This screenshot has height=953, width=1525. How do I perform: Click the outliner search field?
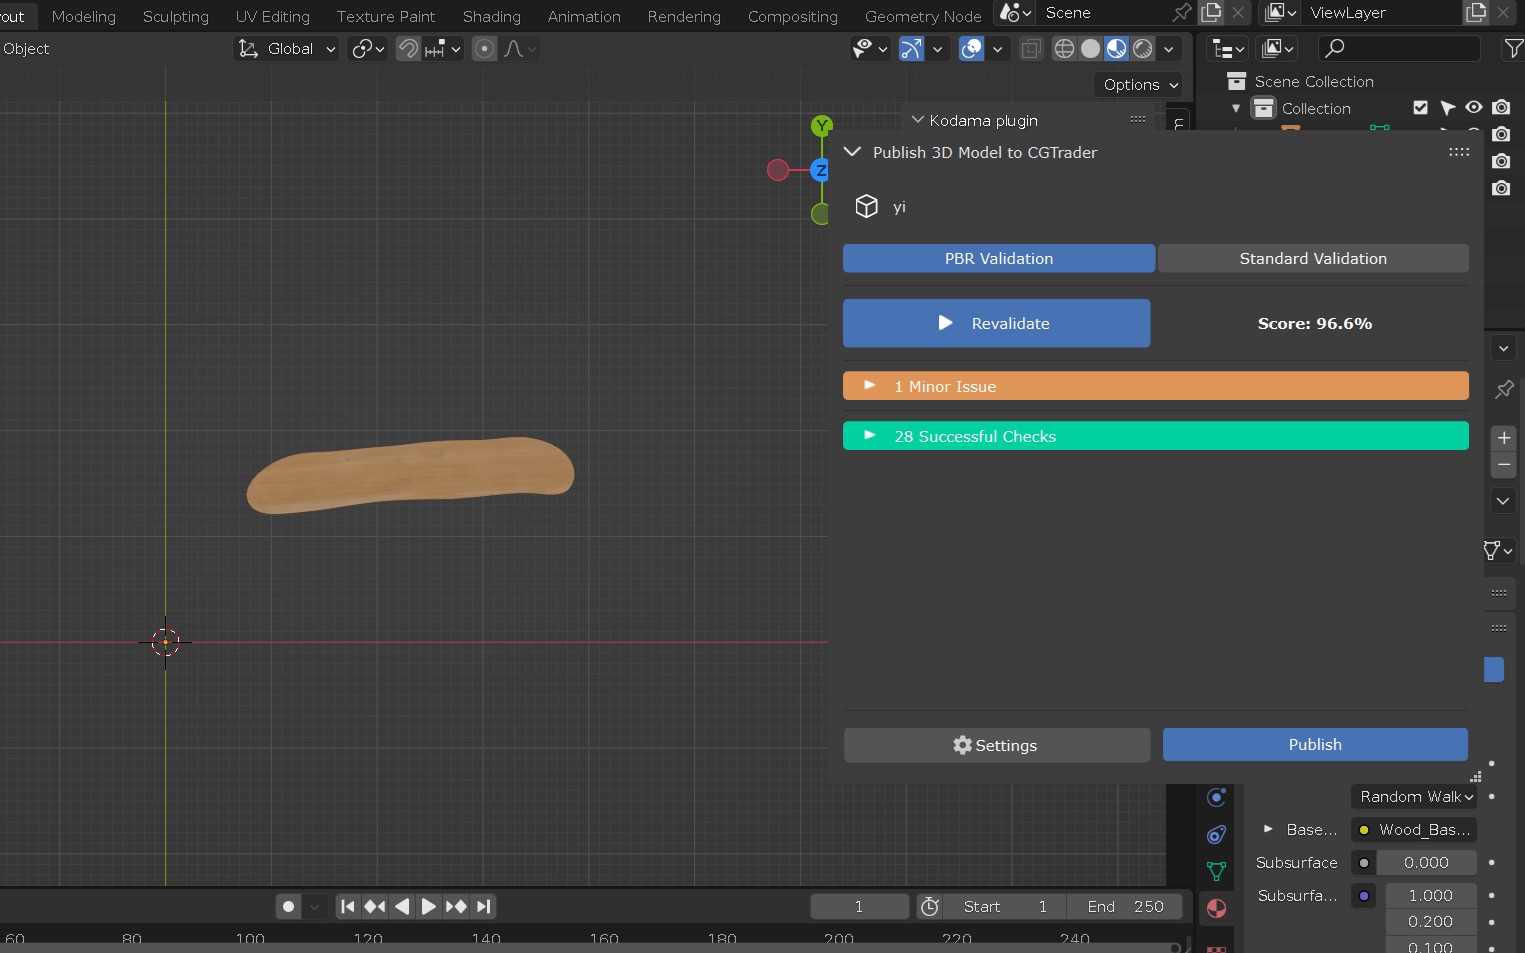click(1399, 49)
